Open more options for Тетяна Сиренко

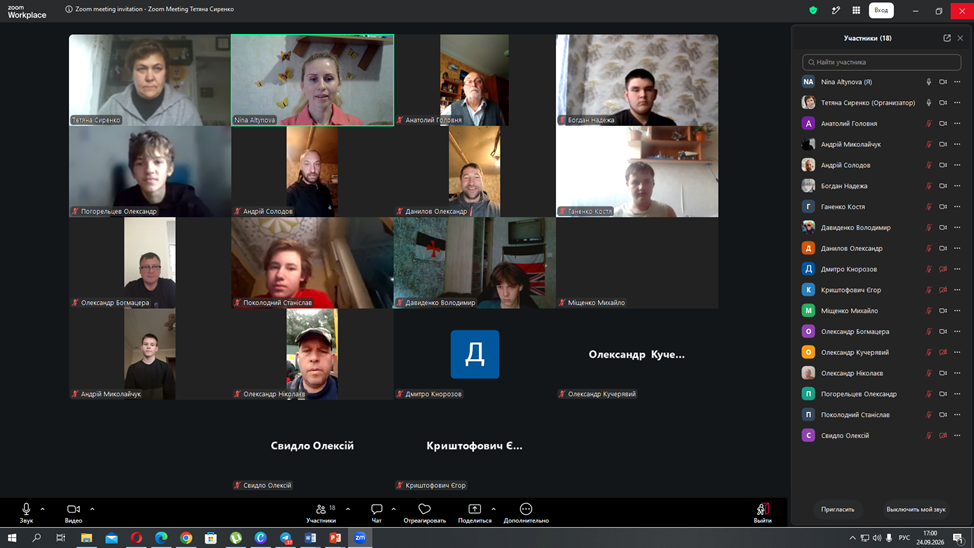(x=957, y=103)
